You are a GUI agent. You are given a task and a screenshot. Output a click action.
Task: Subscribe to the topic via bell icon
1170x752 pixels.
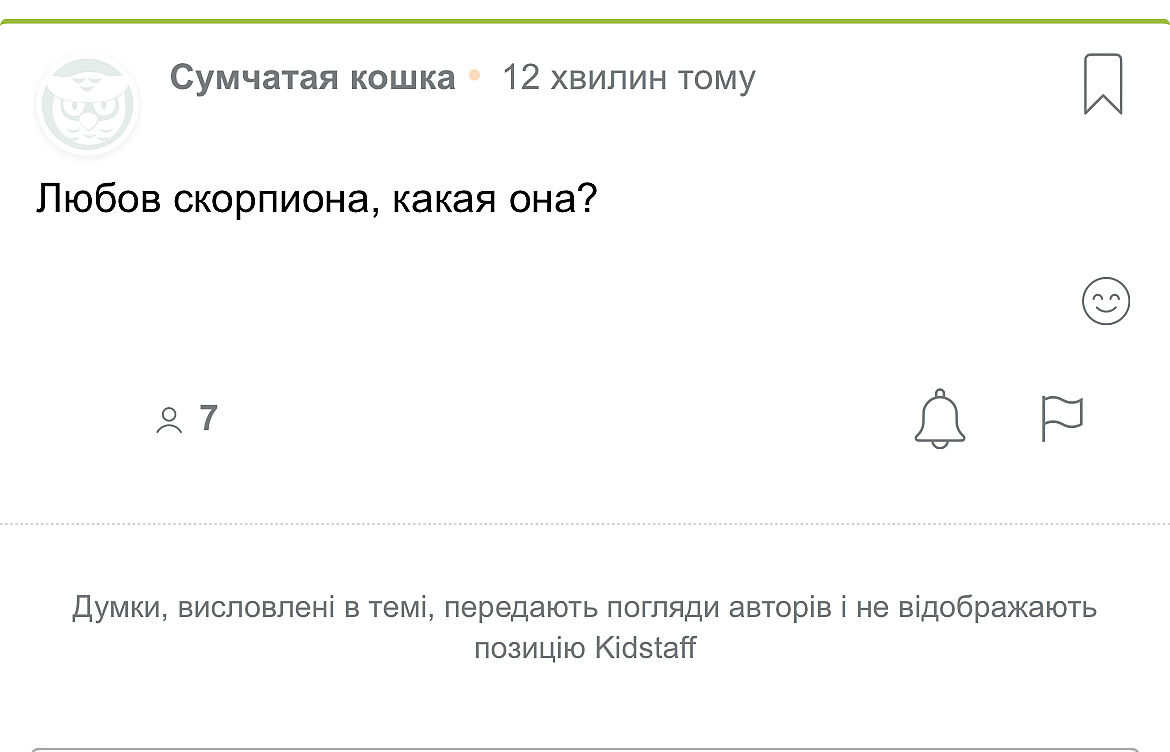click(x=940, y=419)
